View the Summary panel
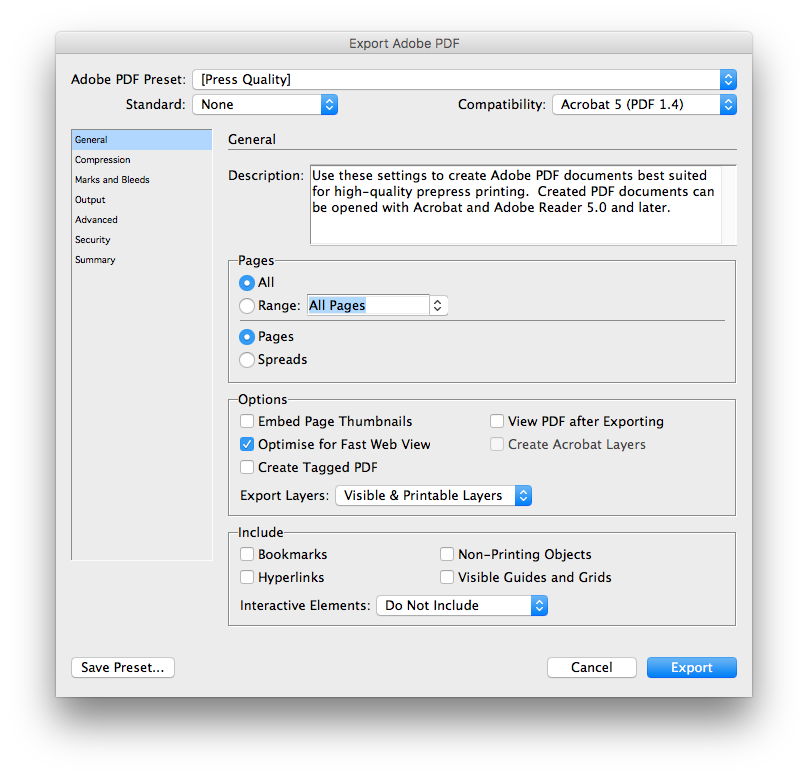 tap(142, 260)
